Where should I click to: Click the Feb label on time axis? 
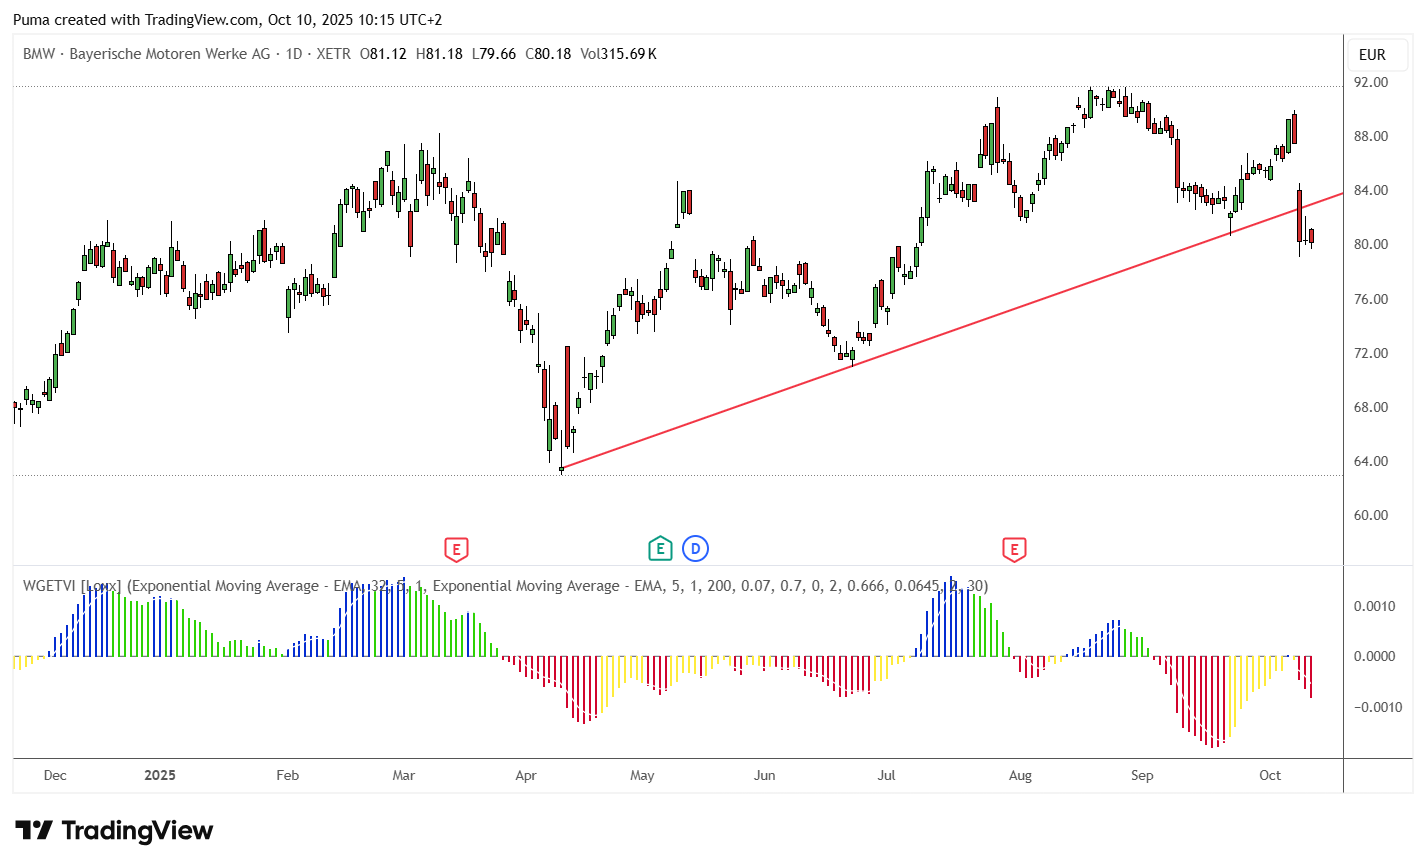click(288, 775)
